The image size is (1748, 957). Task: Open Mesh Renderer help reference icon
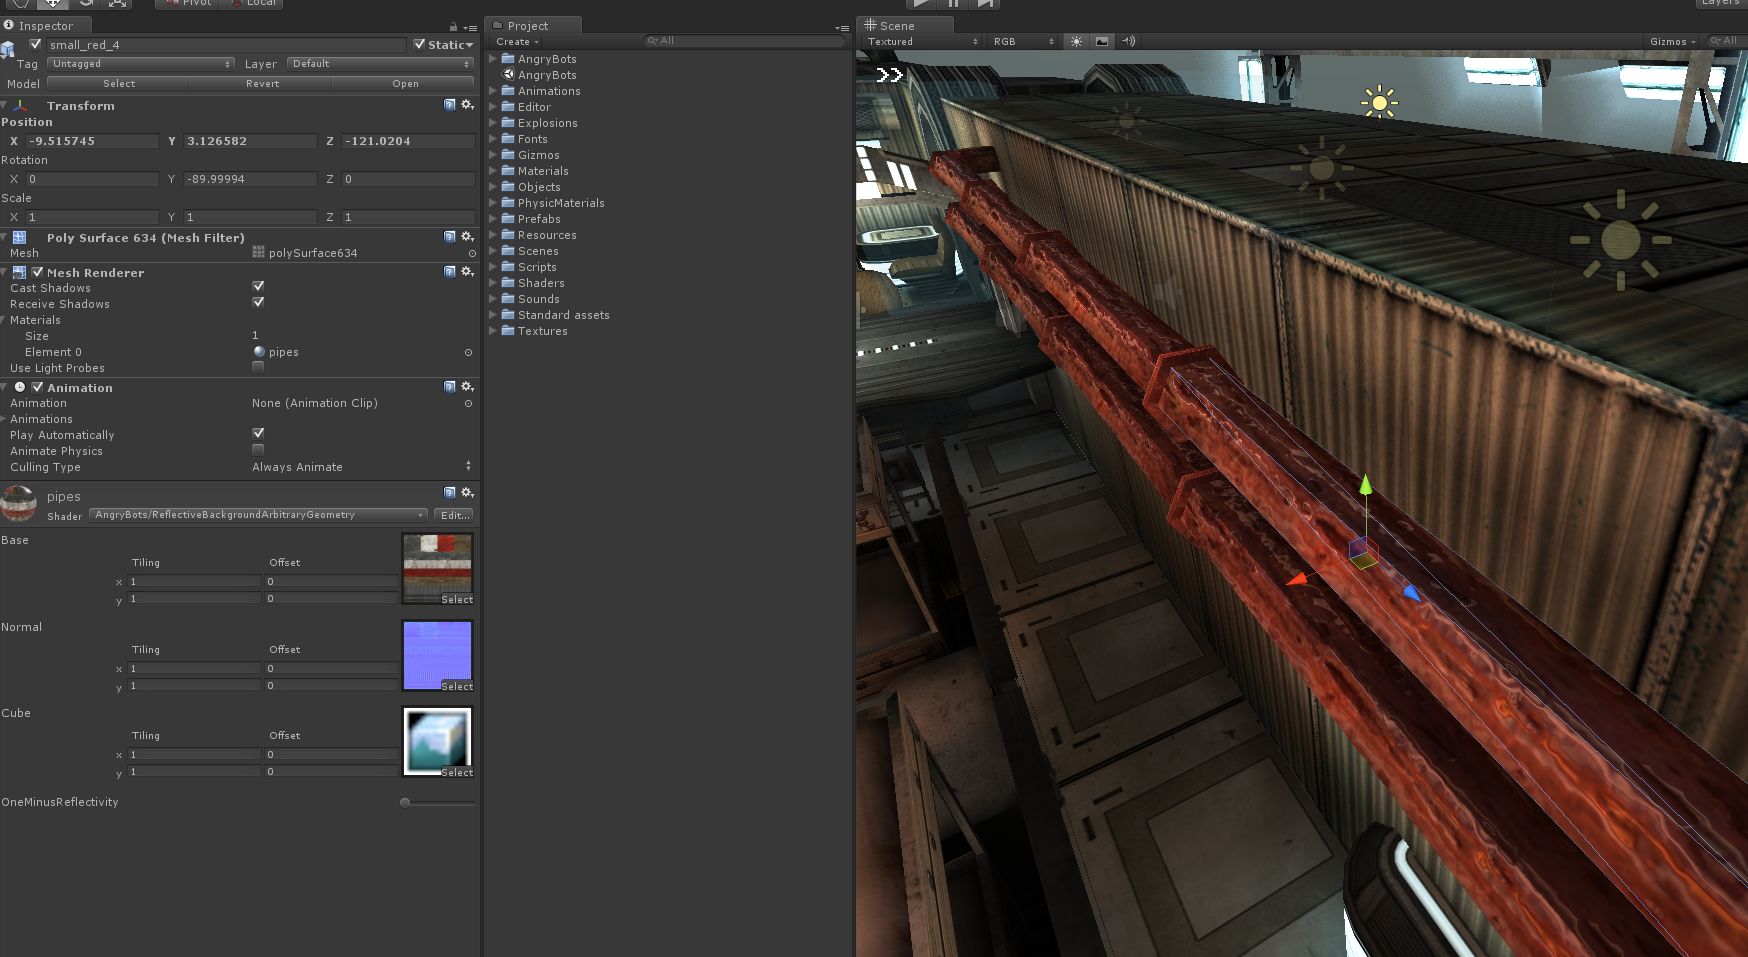(x=450, y=272)
